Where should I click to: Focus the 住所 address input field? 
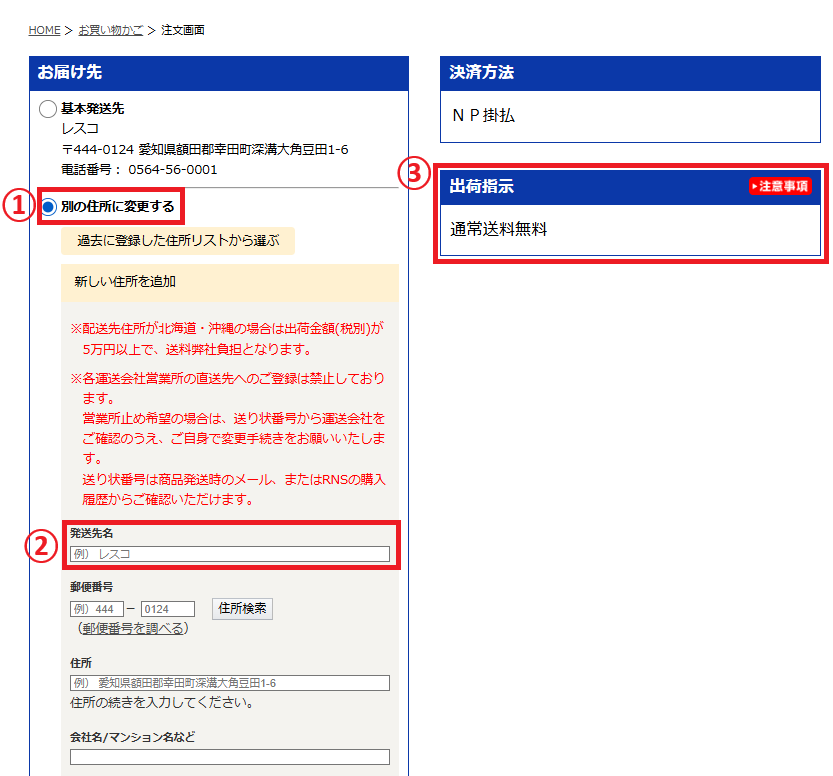(x=229, y=683)
